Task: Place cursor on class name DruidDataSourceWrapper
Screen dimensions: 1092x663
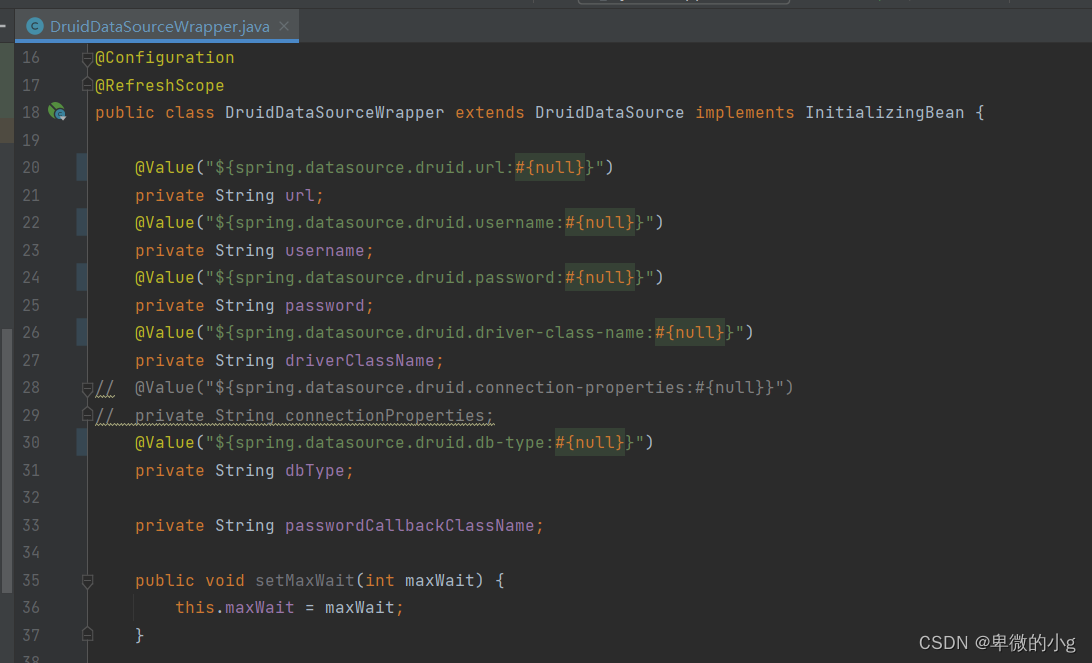Action: click(334, 113)
